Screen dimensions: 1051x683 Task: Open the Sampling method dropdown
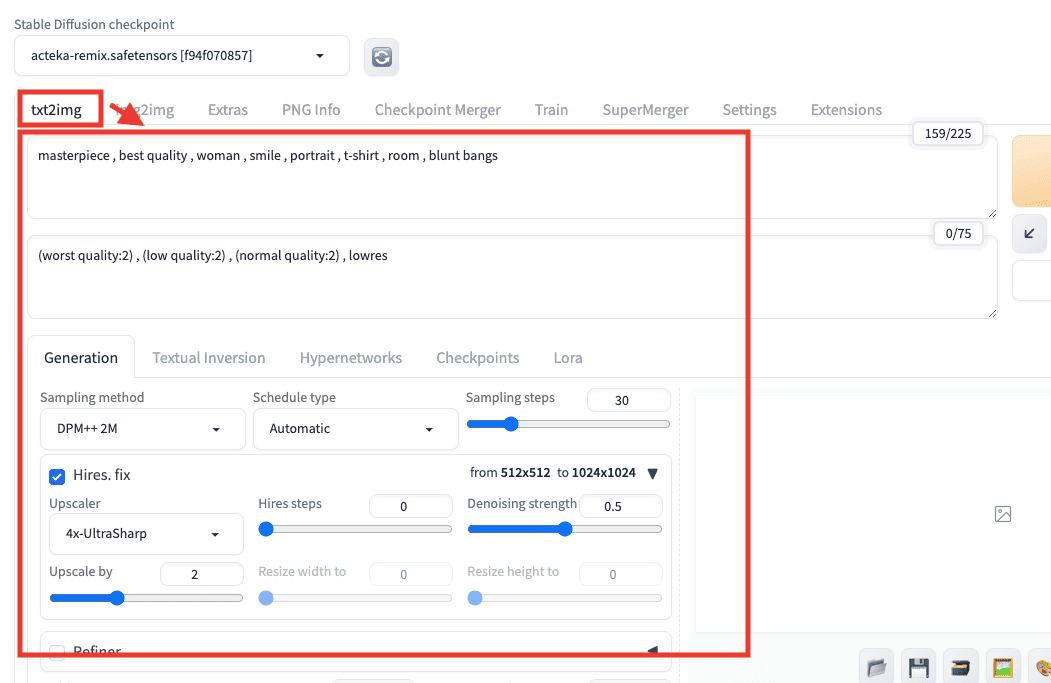tap(142, 429)
